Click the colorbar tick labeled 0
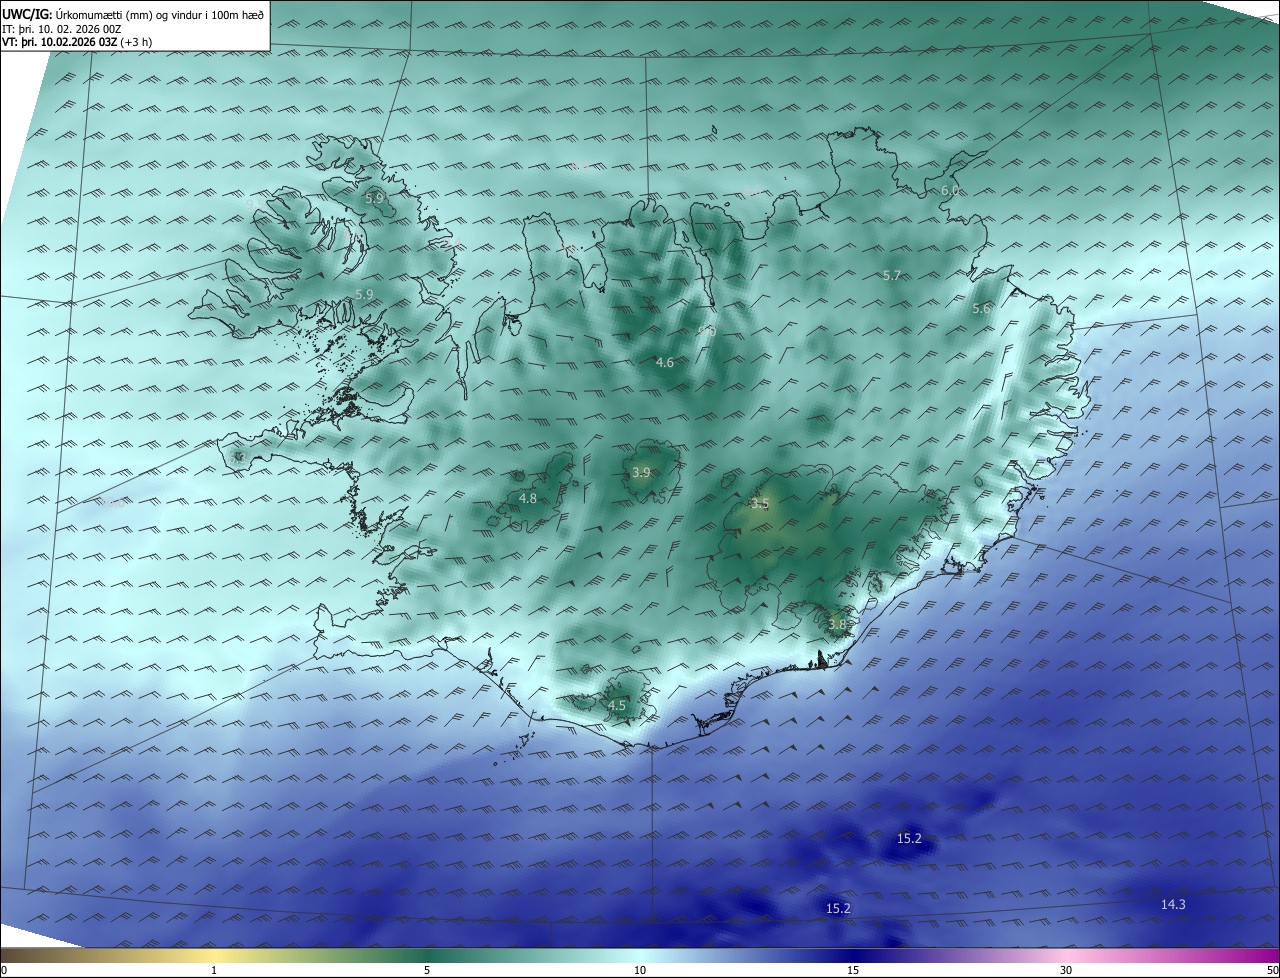Viewport: 1280px width, 978px height. click(x=4, y=970)
